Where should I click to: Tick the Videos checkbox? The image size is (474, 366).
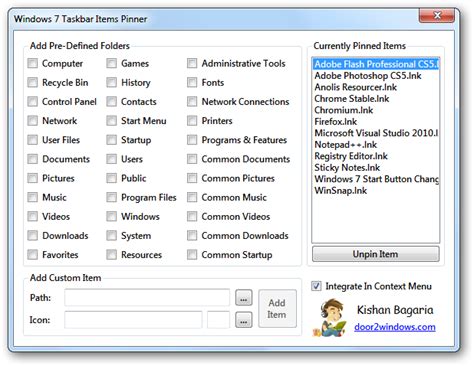pyautogui.click(x=32, y=216)
